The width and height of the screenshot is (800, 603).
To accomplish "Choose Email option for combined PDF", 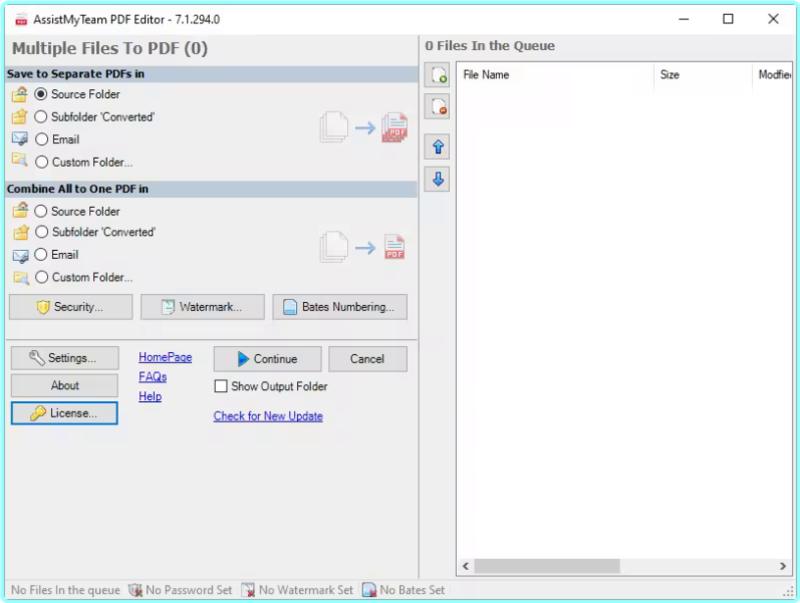I will tap(57, 255).
